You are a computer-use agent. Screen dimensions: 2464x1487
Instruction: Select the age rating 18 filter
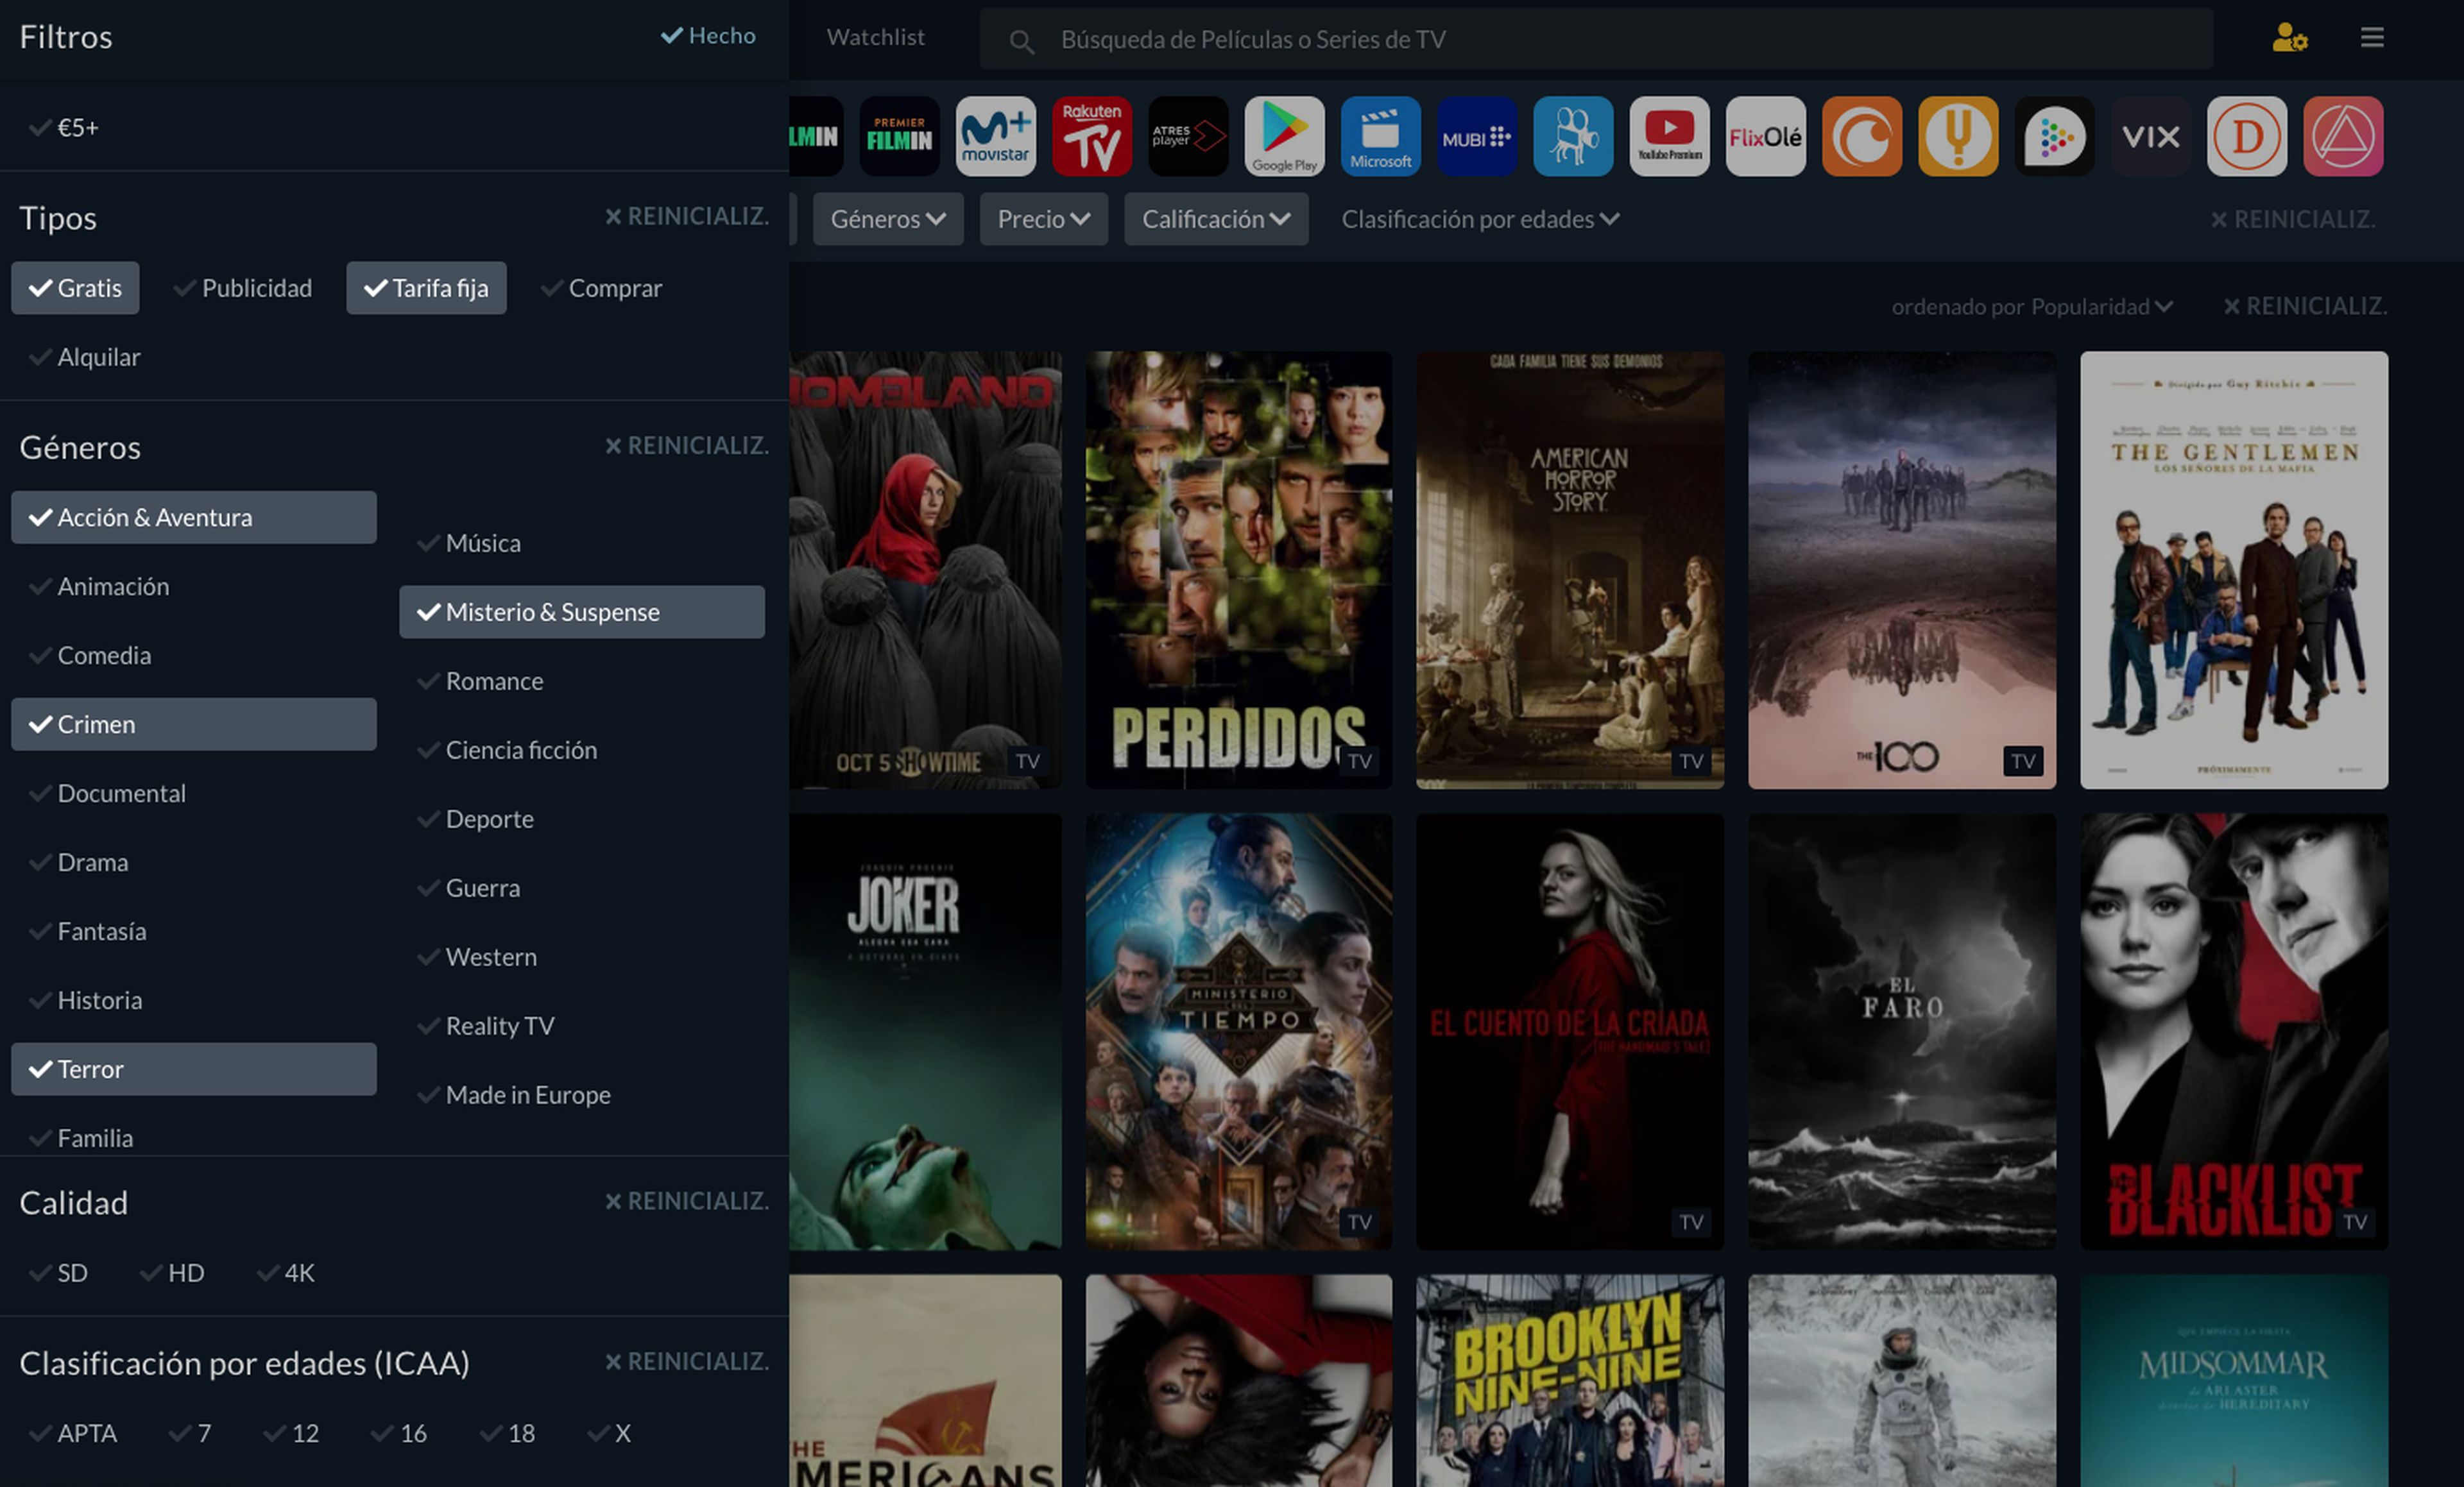click(508, 1433)
